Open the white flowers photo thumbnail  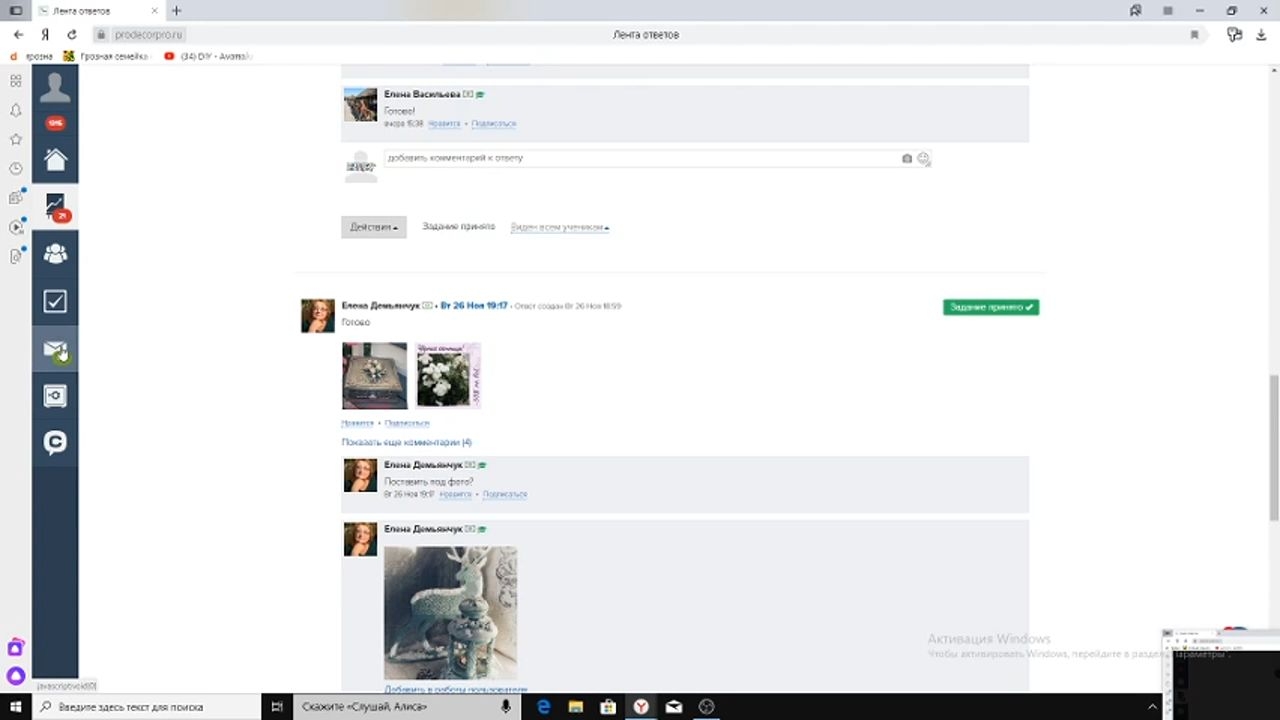448,376
